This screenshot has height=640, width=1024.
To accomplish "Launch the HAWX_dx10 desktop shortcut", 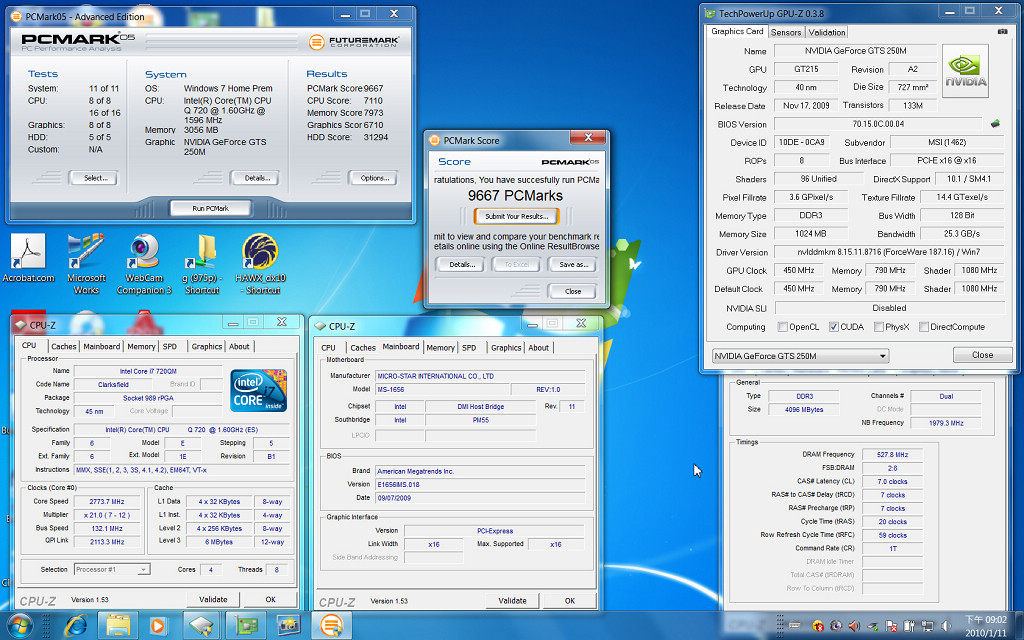I will tap(260, 263).
